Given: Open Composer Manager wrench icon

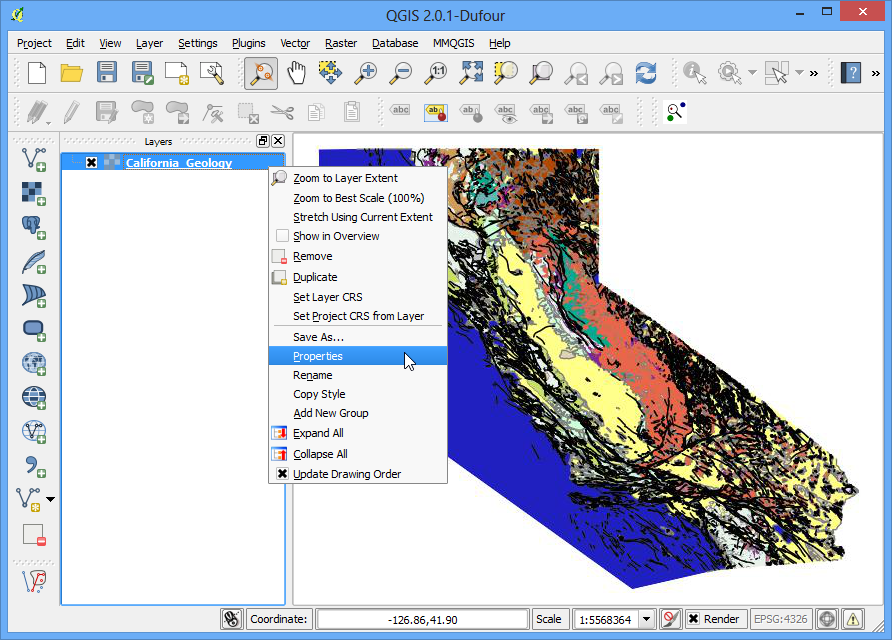Looking at the screenshot, I should [212, 73].
